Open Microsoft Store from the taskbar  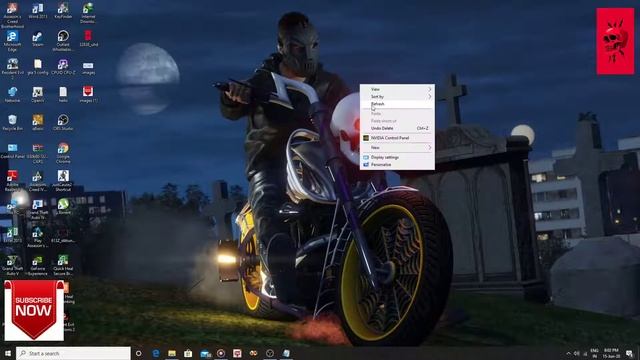[188, 353]
